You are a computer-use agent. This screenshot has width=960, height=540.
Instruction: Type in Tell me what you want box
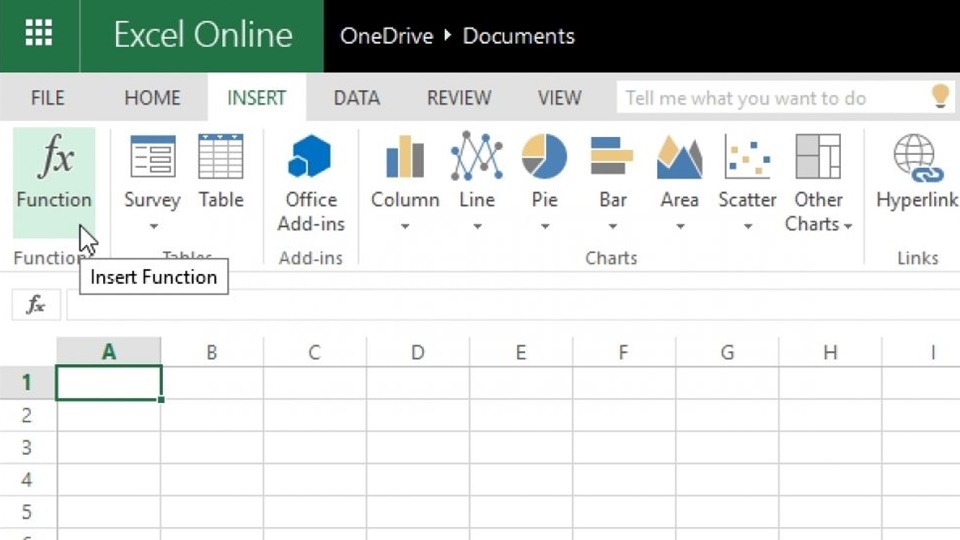(770, 98)
